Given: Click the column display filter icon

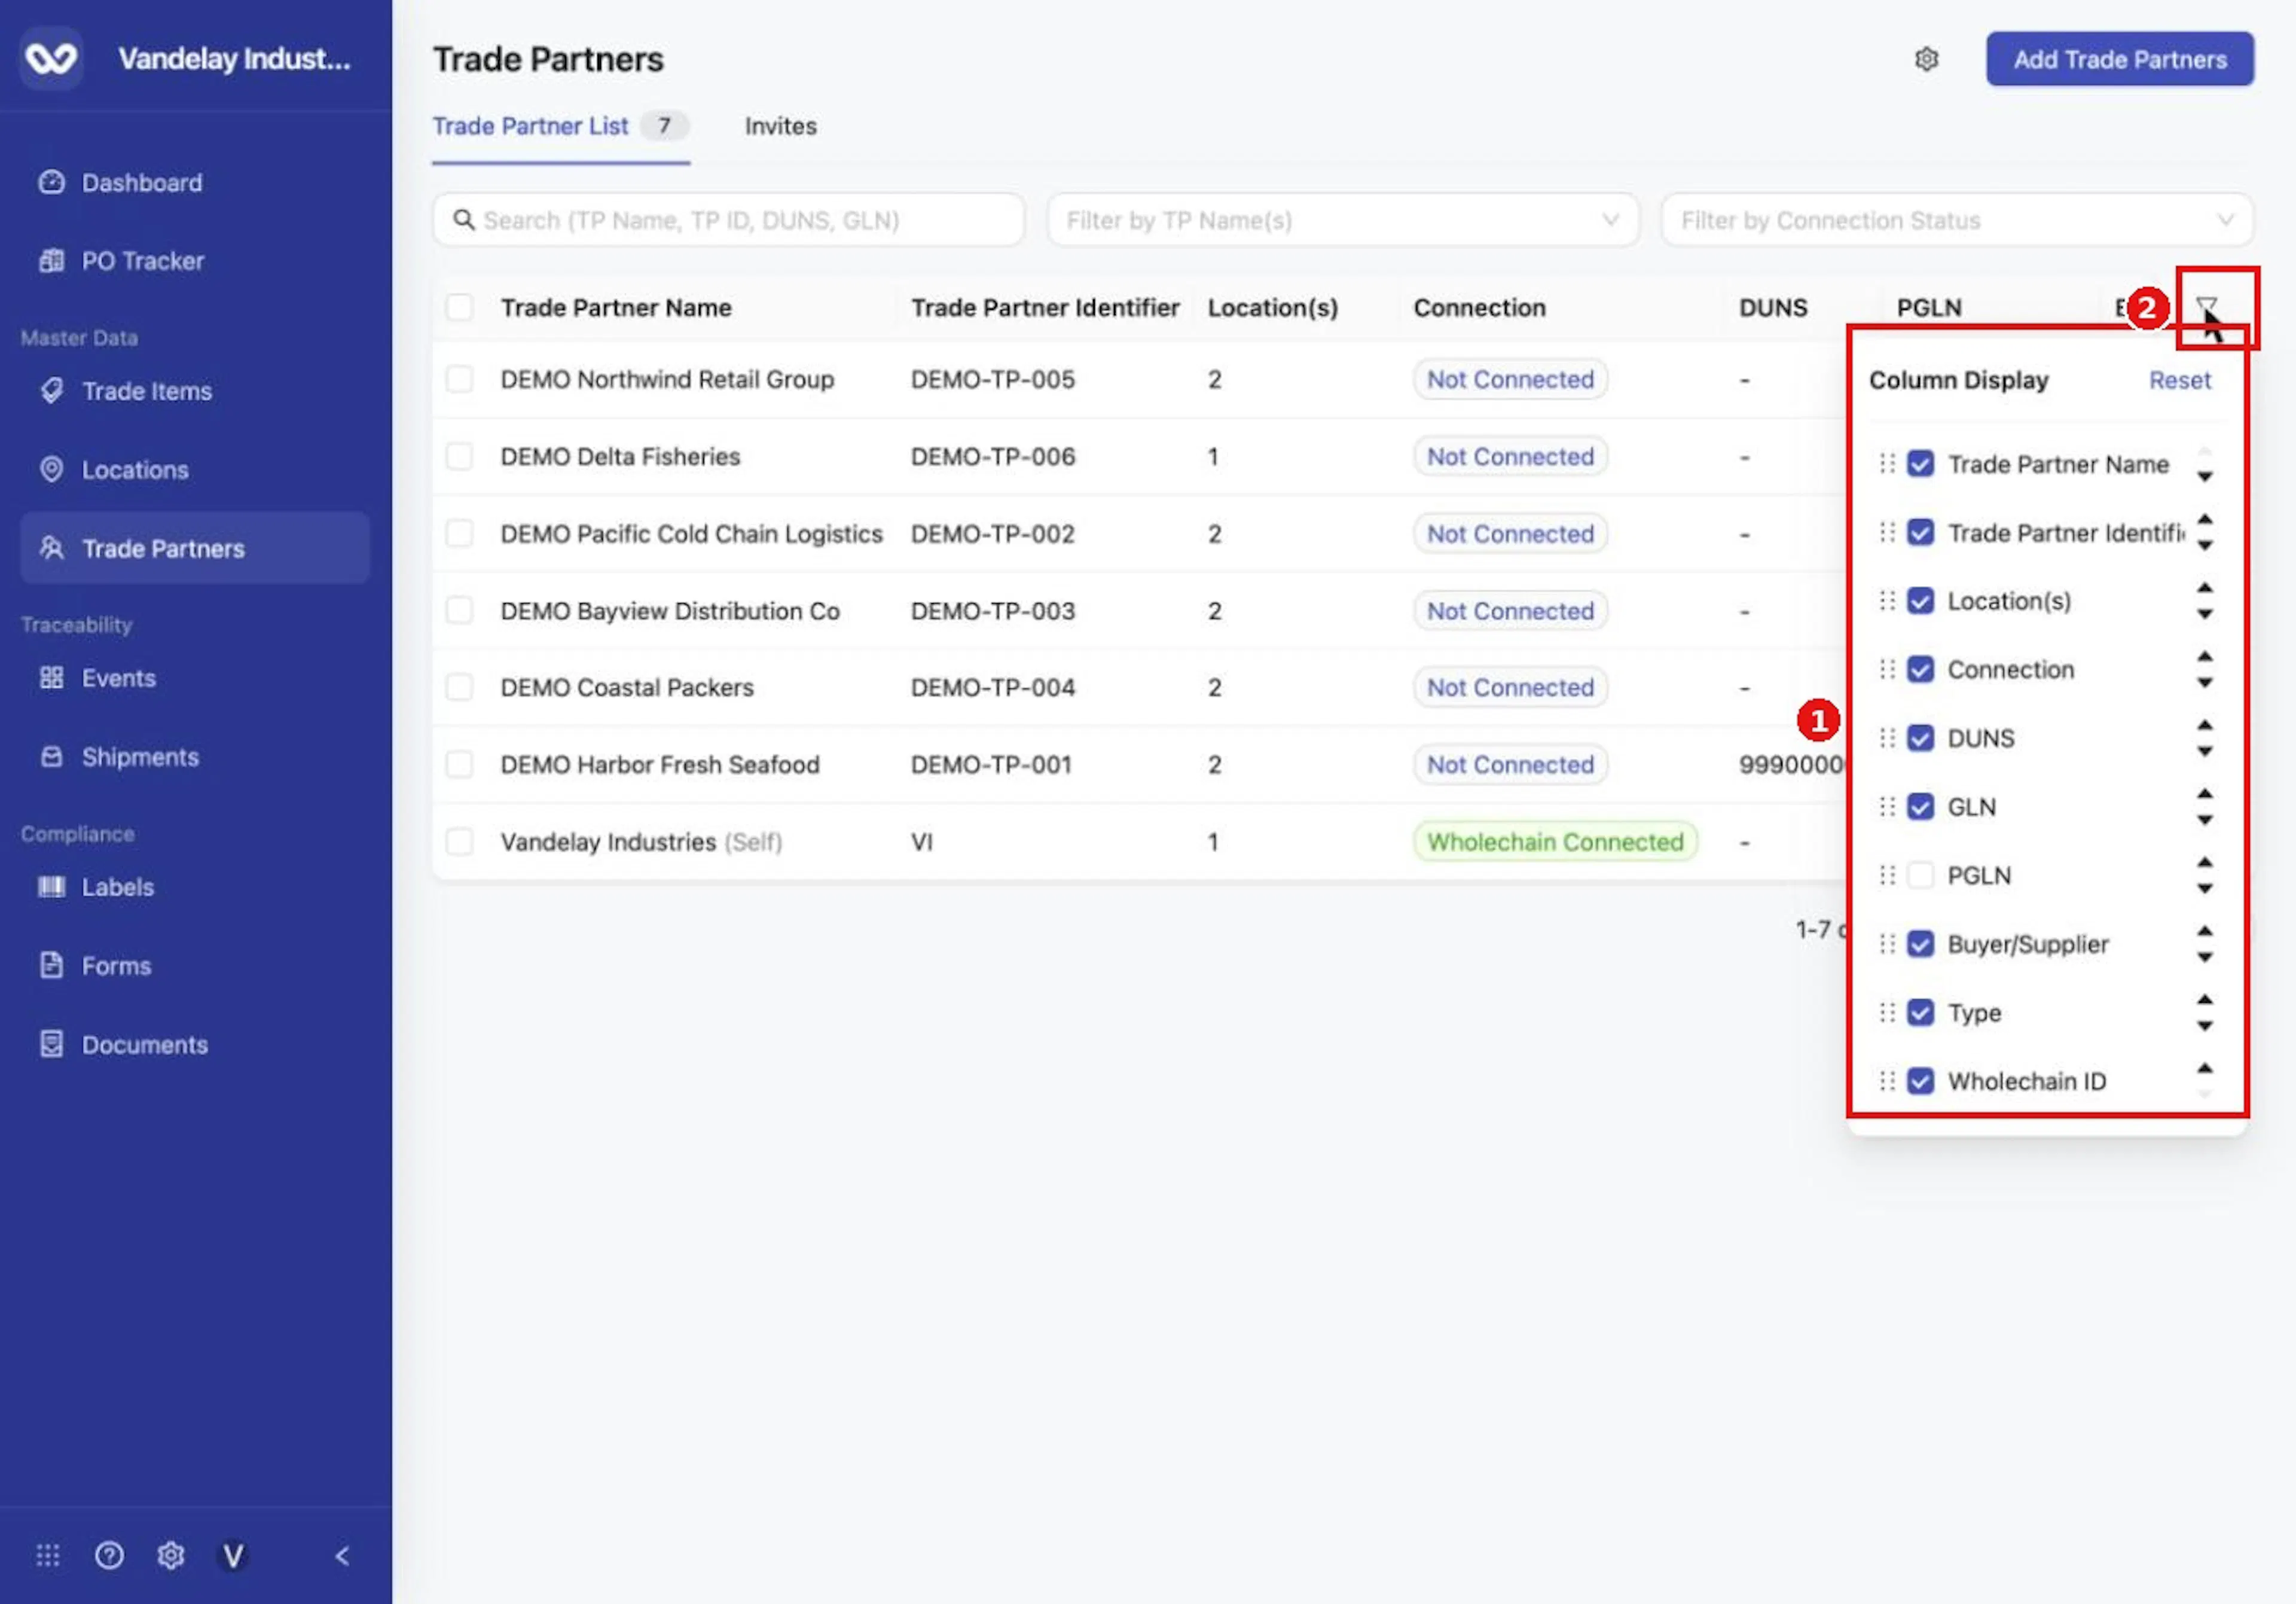Looking at the screenshot, I should (x=2206, y=306).
